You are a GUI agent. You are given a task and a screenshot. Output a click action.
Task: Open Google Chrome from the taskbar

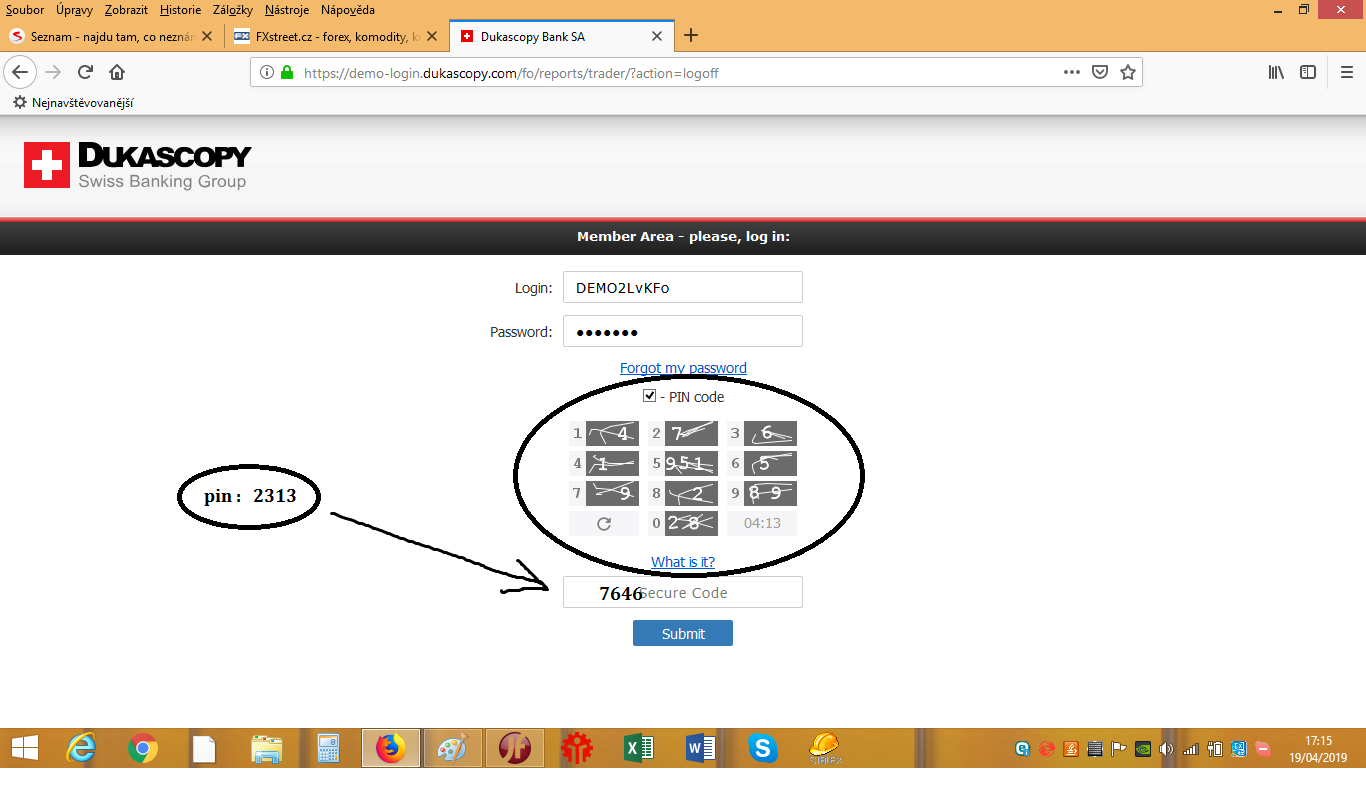tap(143, 748)
